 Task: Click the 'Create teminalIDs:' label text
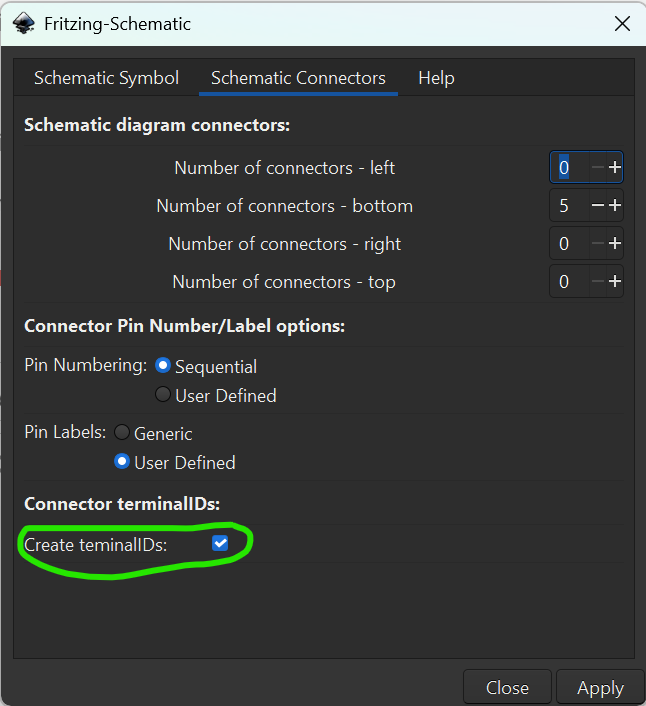click(95, 545)
